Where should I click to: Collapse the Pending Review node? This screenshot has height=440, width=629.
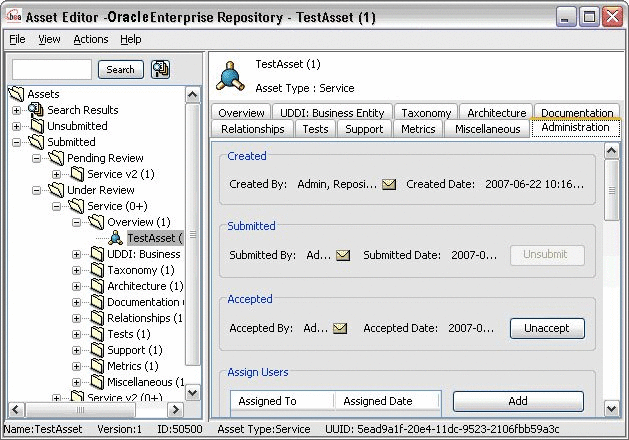pyautogui.click(x=37, y=158)
